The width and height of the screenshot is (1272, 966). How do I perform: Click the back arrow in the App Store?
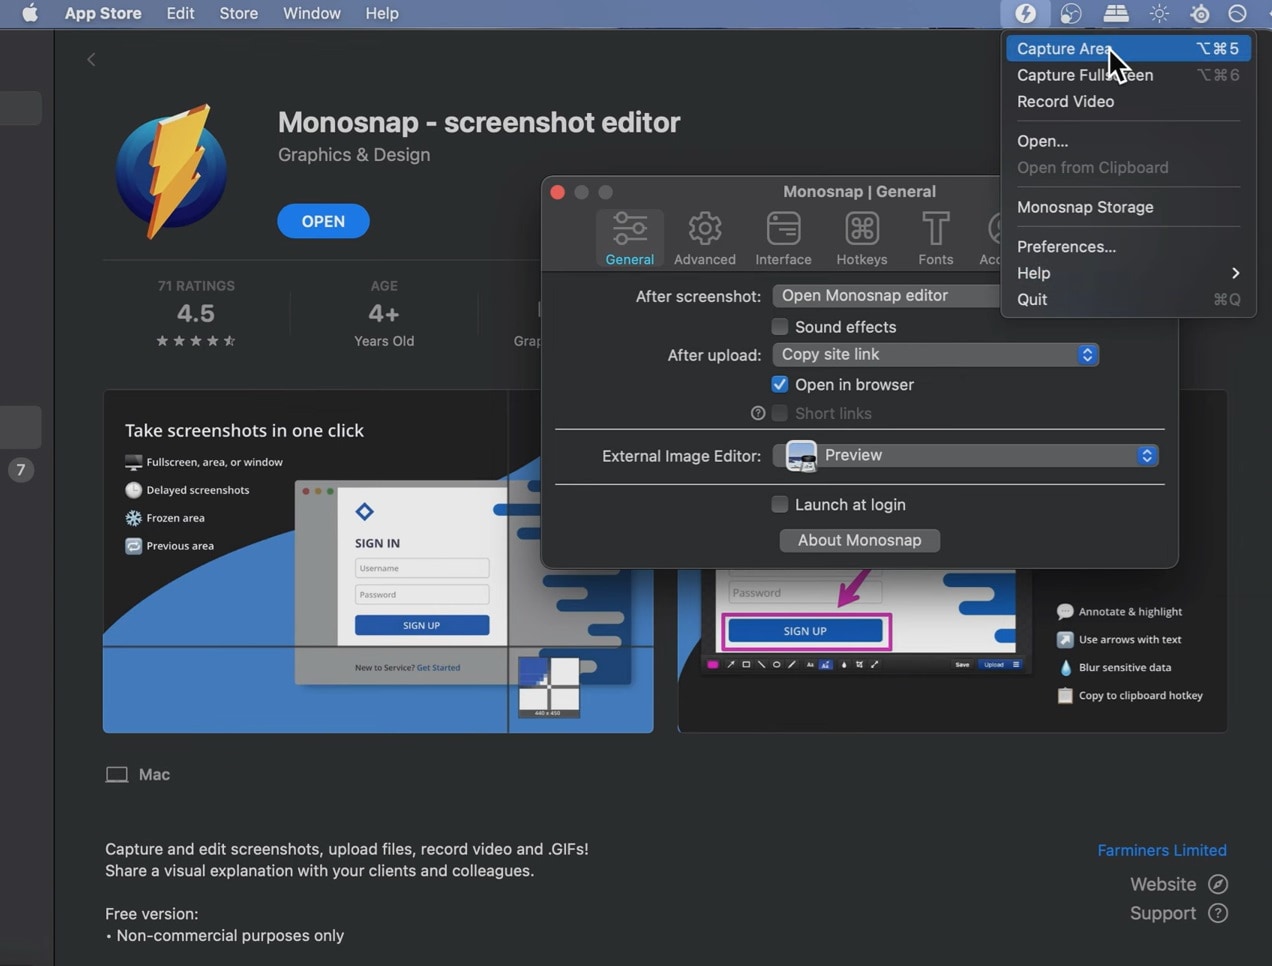coord(91,59)
